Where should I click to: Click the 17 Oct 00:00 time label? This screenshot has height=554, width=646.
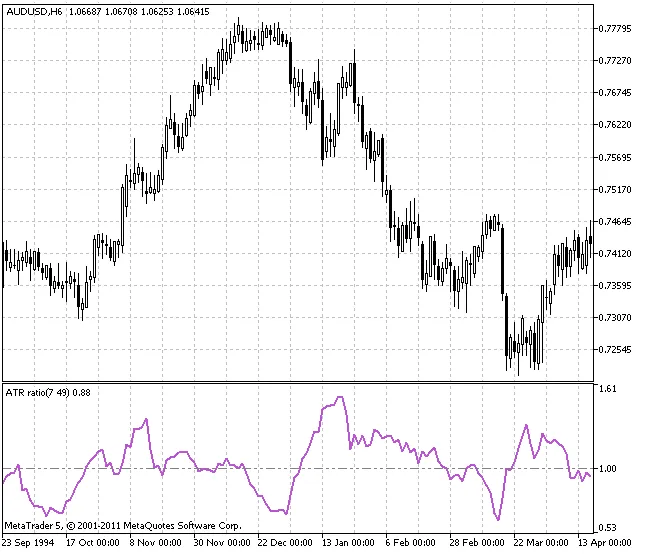[92, 542]
